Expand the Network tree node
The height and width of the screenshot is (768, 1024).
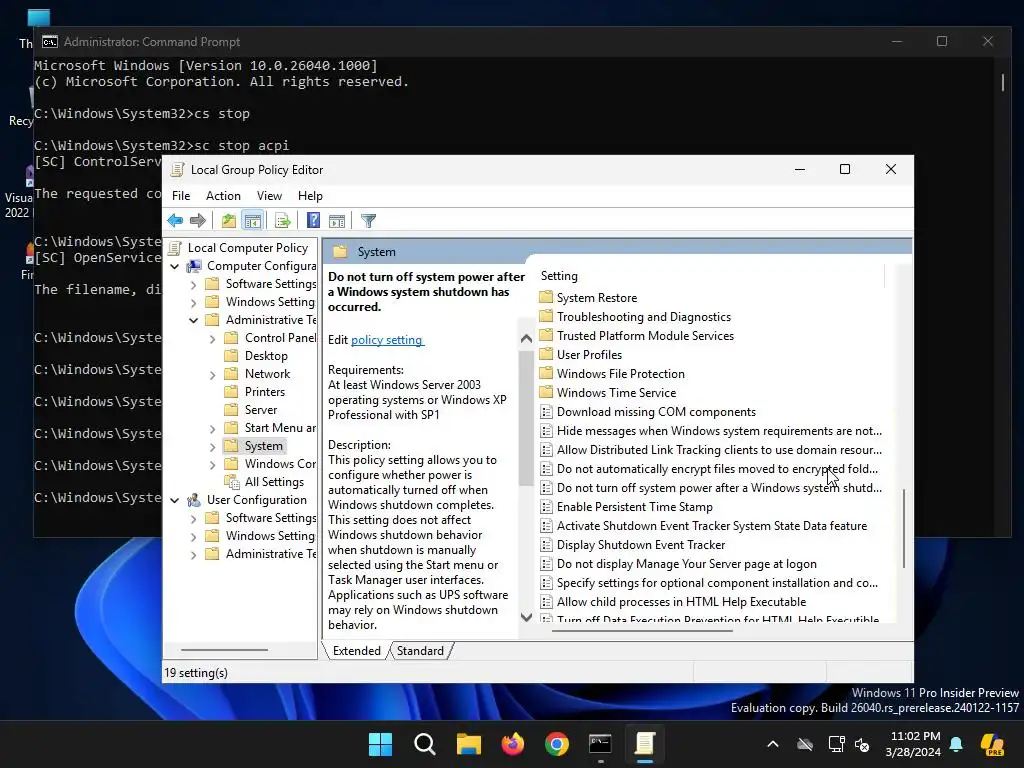(212, 375)
